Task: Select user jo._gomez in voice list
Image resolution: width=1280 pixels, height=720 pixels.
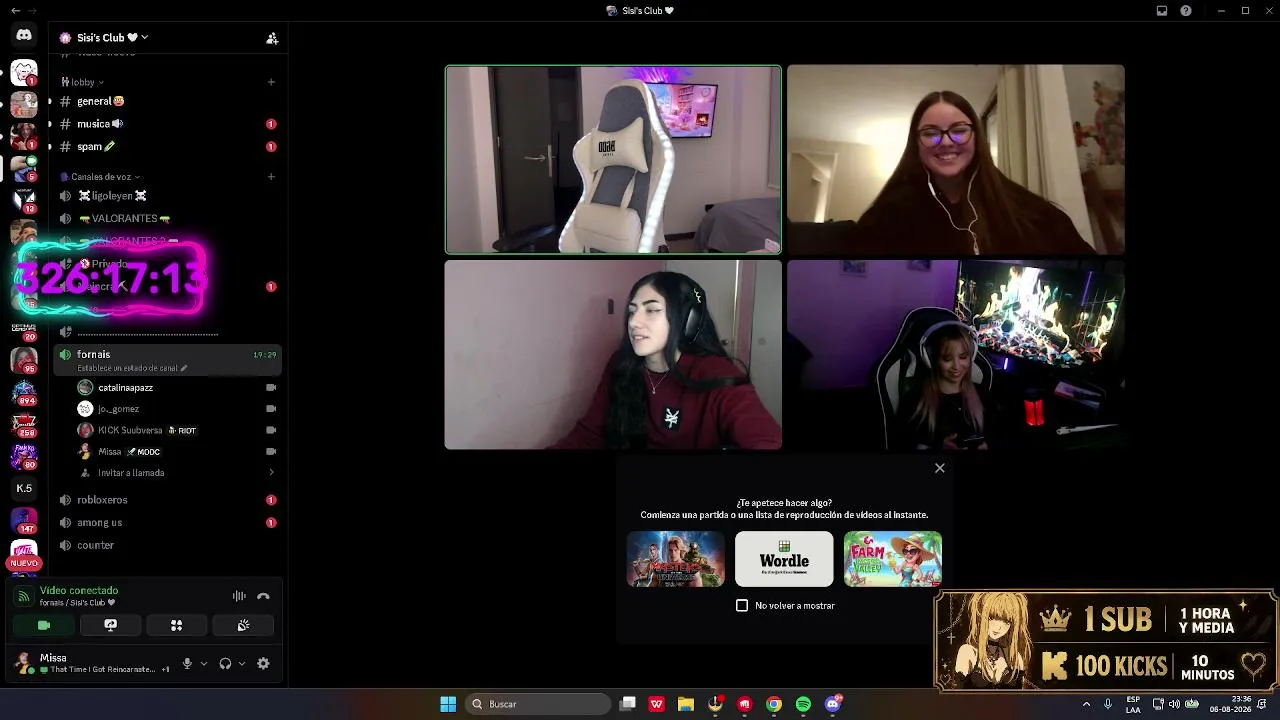Action: (118, 409)
